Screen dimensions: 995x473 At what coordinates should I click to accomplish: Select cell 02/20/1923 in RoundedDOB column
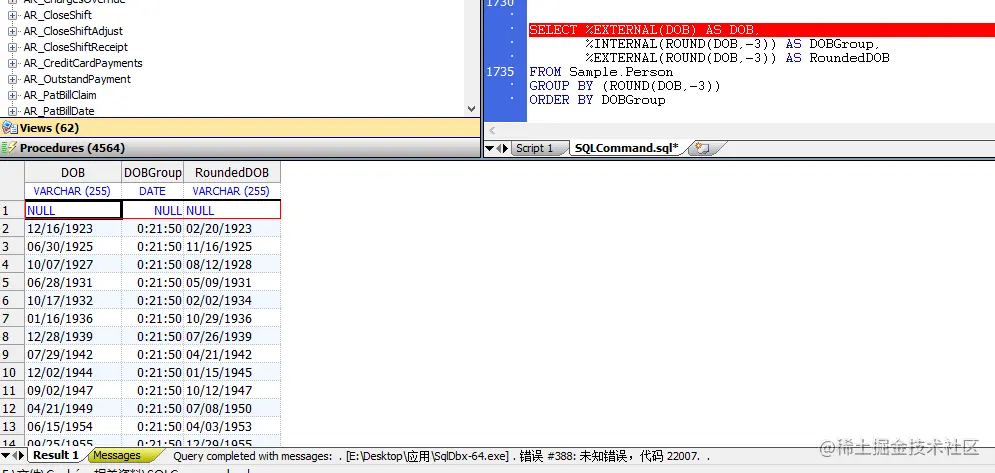232,229
